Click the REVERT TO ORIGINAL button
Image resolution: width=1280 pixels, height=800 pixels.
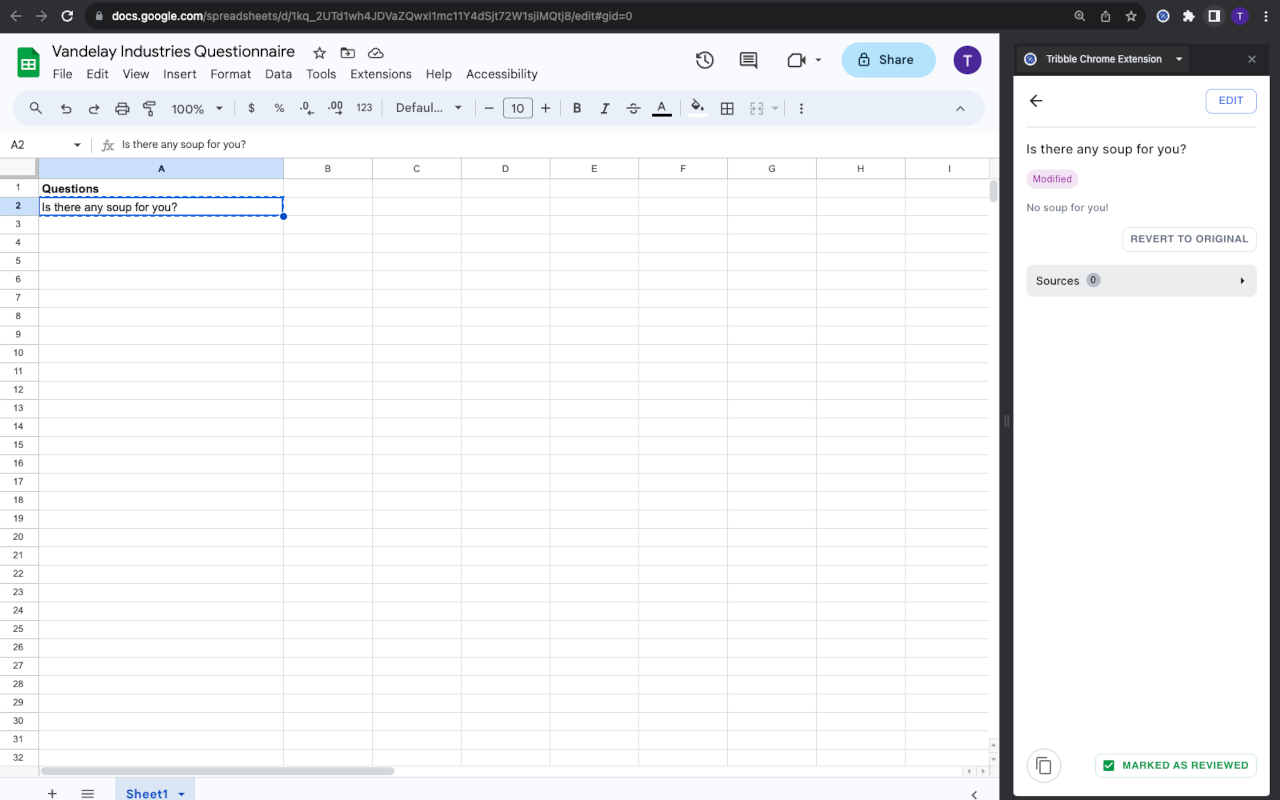1189,239
